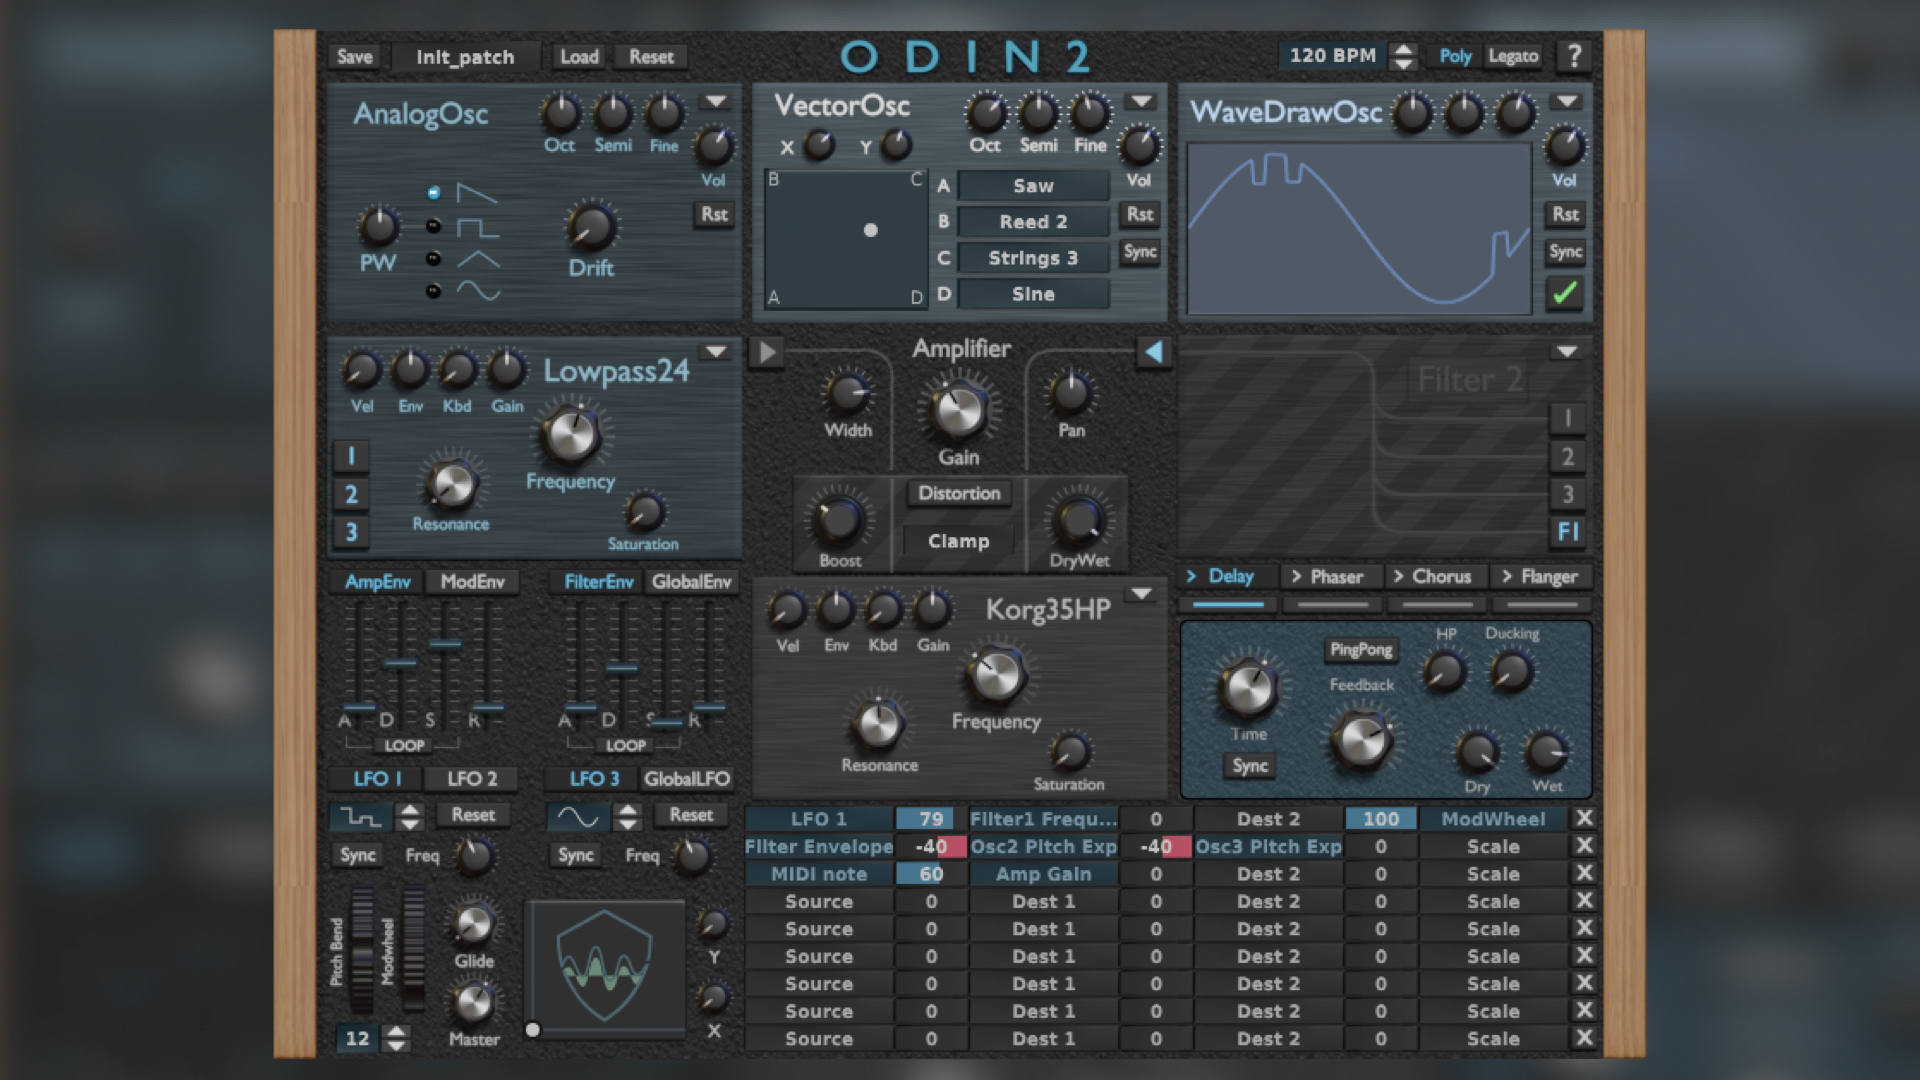1920x1080 pixels.
Task: Click the shield logo in XY pad
Action: 604,966
